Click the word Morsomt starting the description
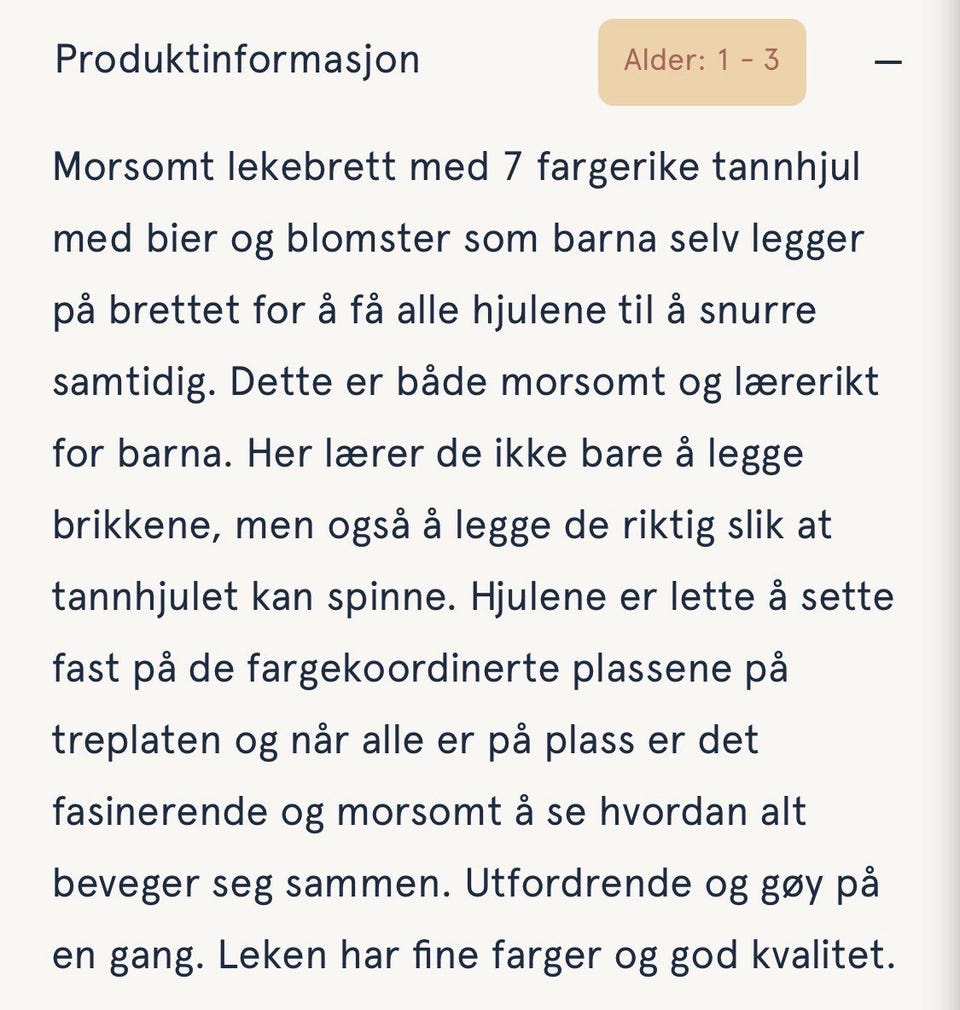The image size is (960, 1010). 133,167
